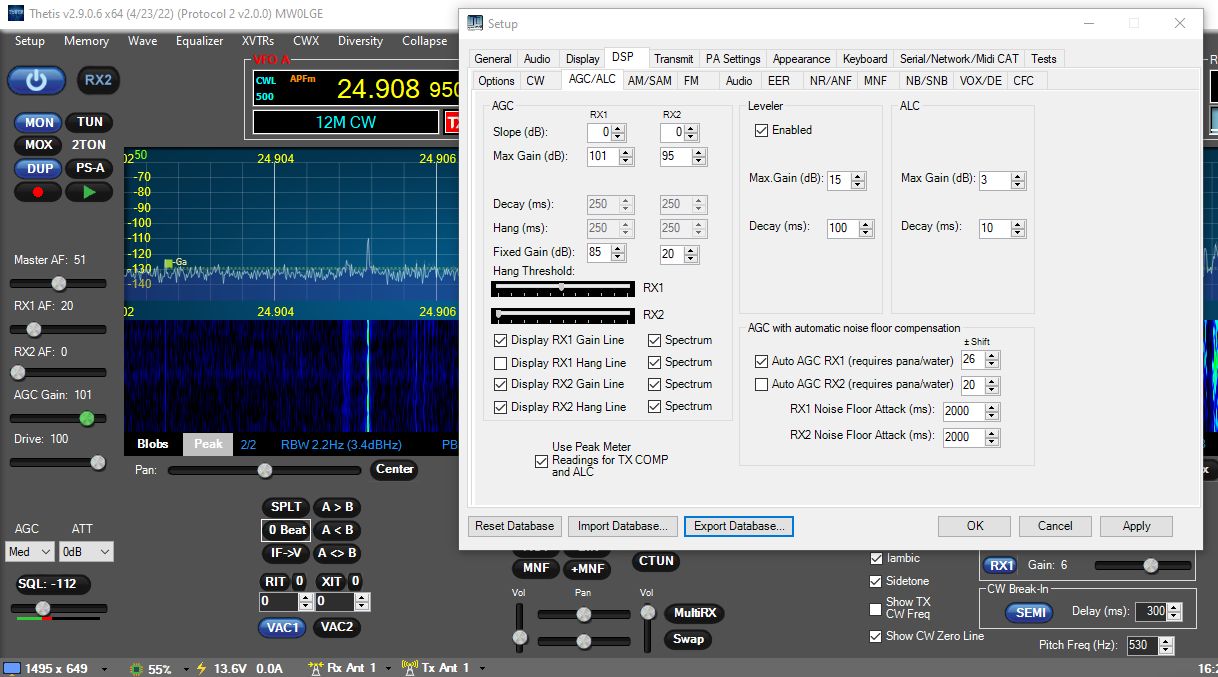Click the VAC1 button
Viewport: 1218px width, 677px height.
pos(283,627)
